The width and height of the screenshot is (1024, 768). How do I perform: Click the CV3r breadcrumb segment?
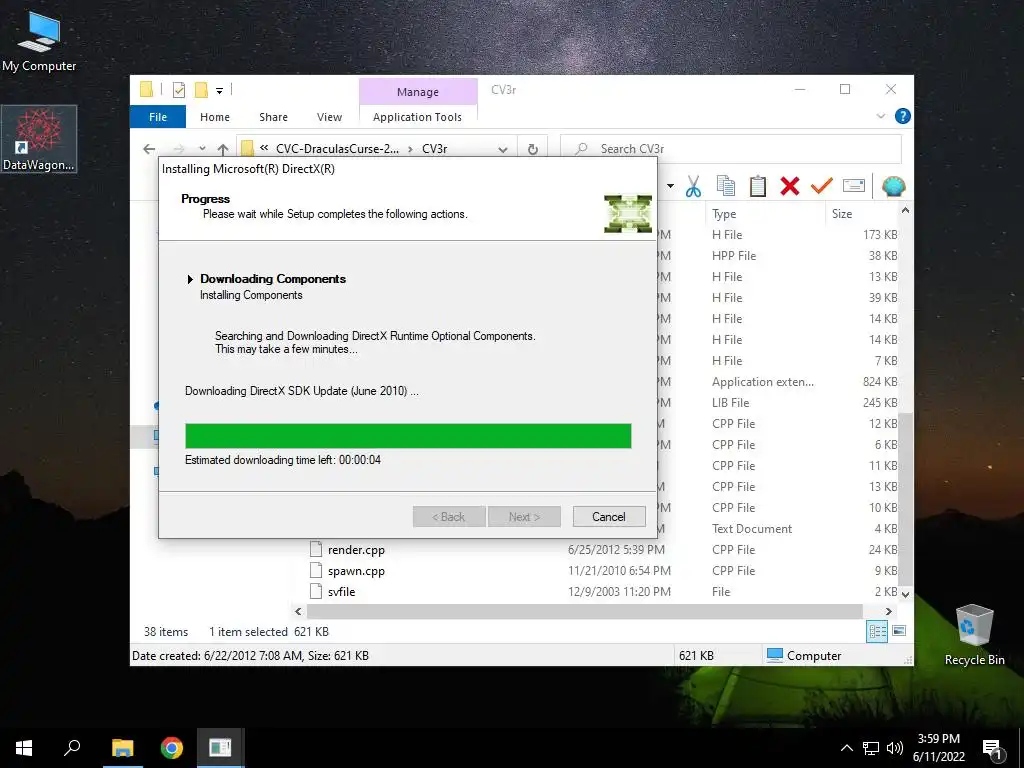click(x=434, y=149)
